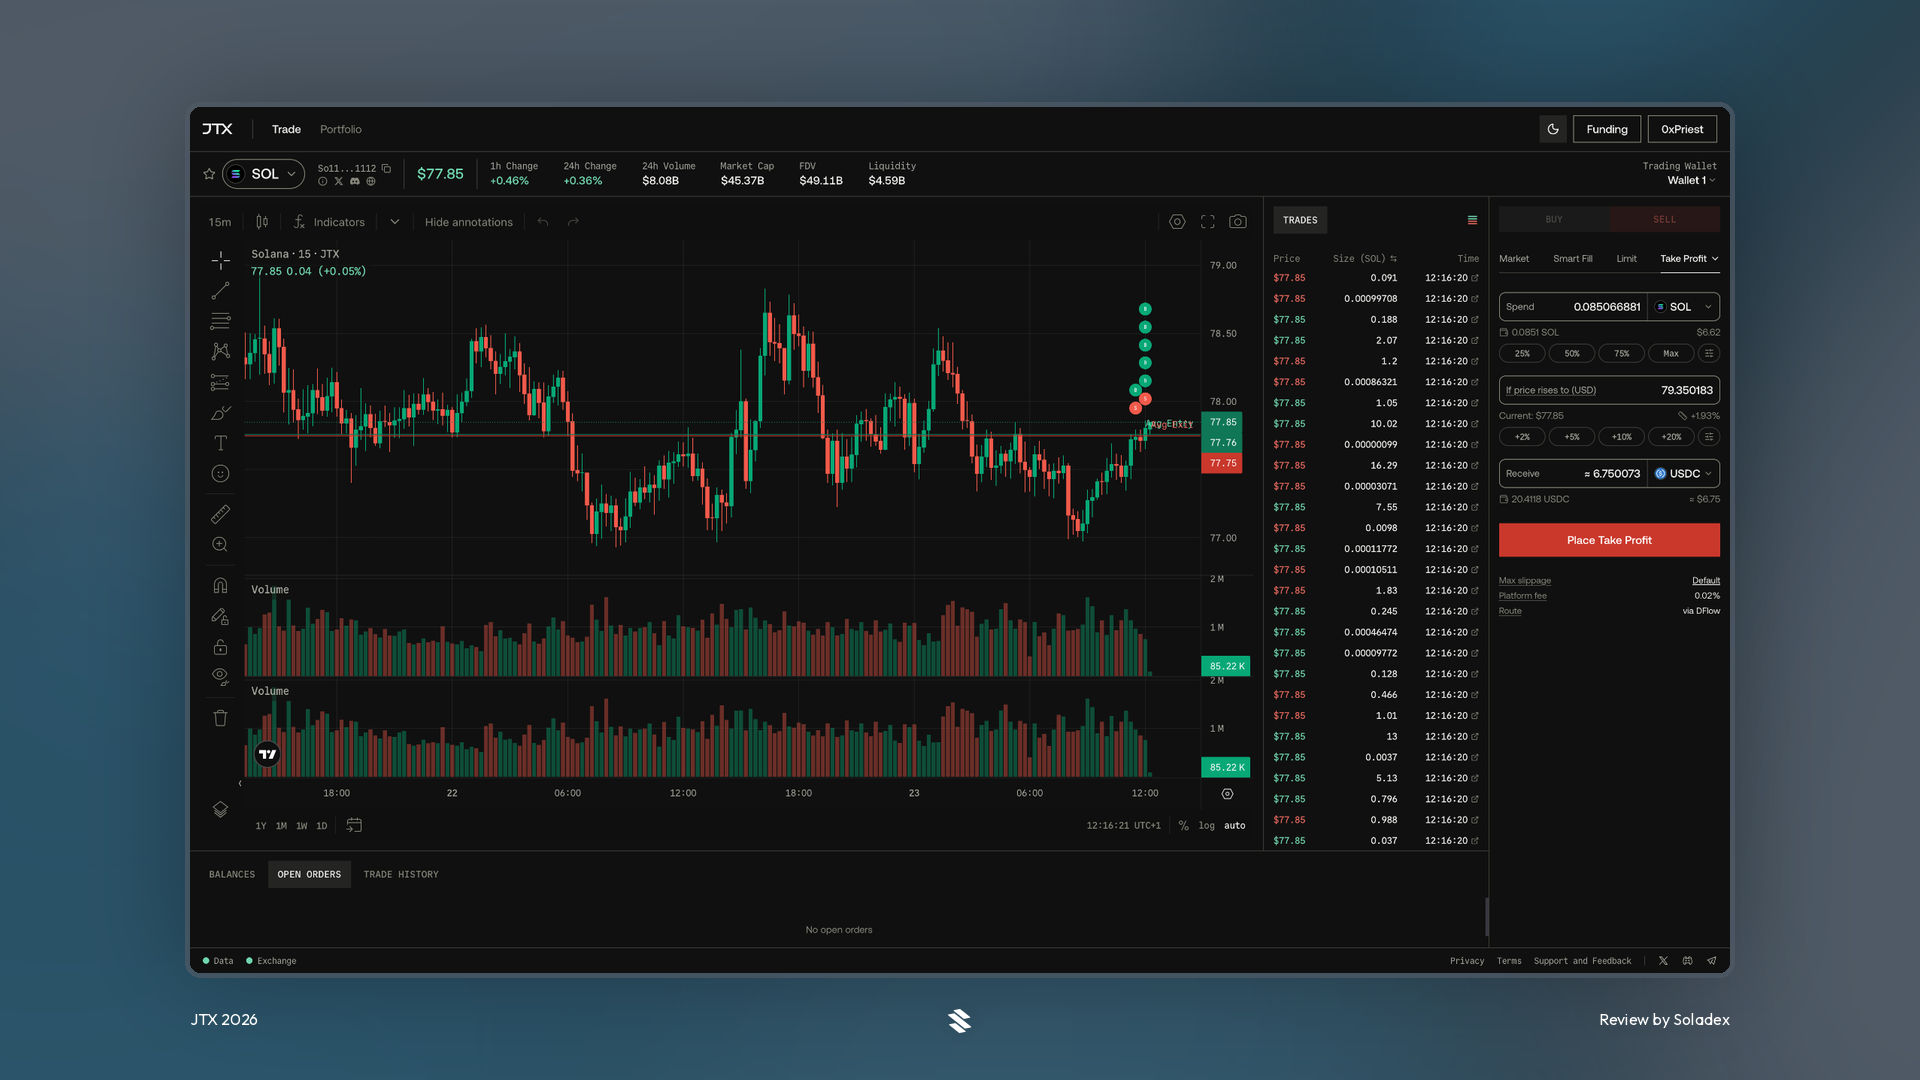Open the Fibonacci retracement tool
The image size is (1920, 1080).
(220, 321)
